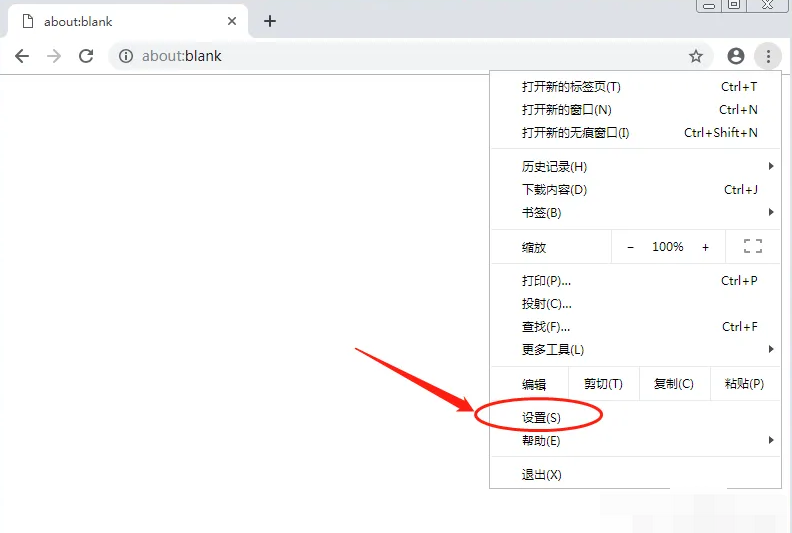Click the 100% zoom level value
The image size is (792, 533).
pyautogui.click(x=667, y=247)
